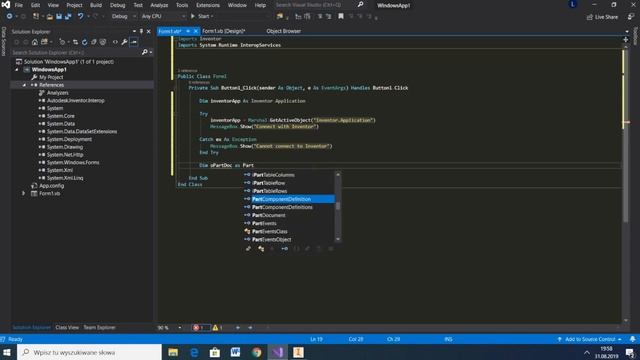Switch to the Object Browser tab
The width and height of the screenshot is (640, 360).
coord(284,31)
